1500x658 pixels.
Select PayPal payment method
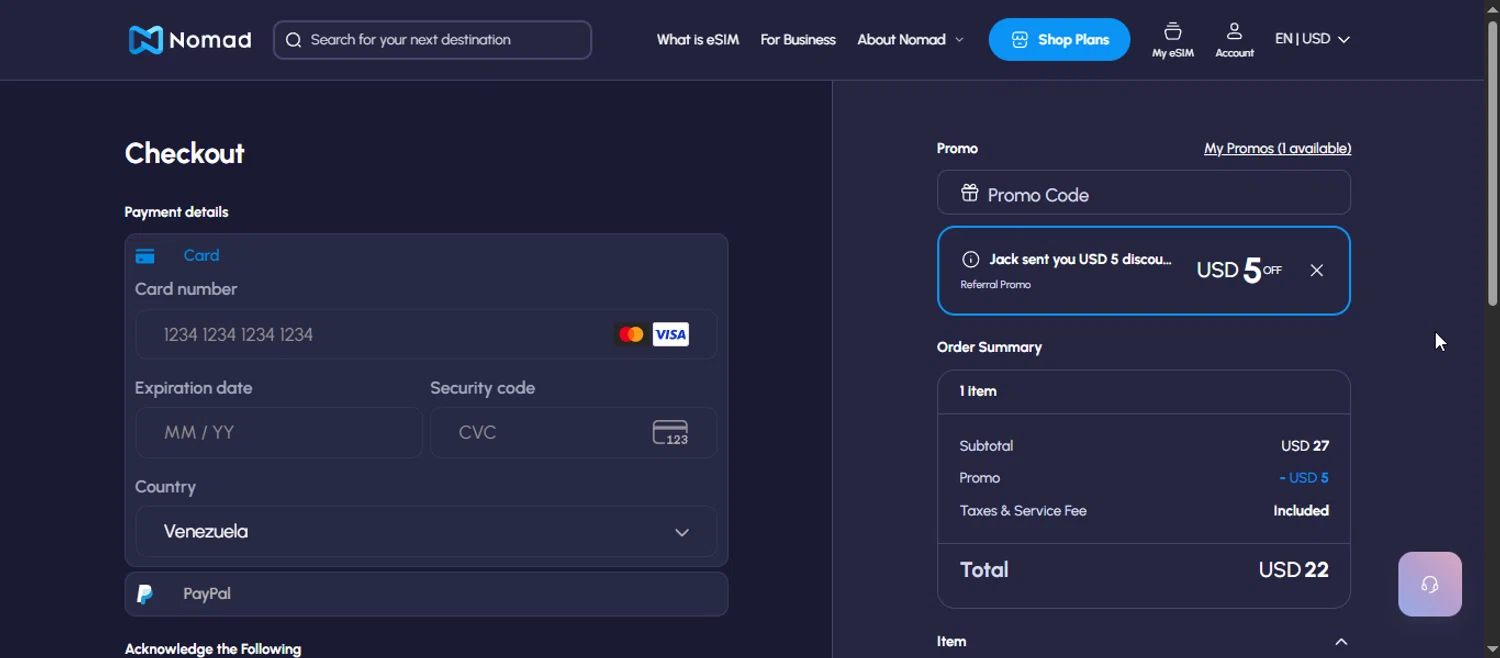[x=206, y=594]
